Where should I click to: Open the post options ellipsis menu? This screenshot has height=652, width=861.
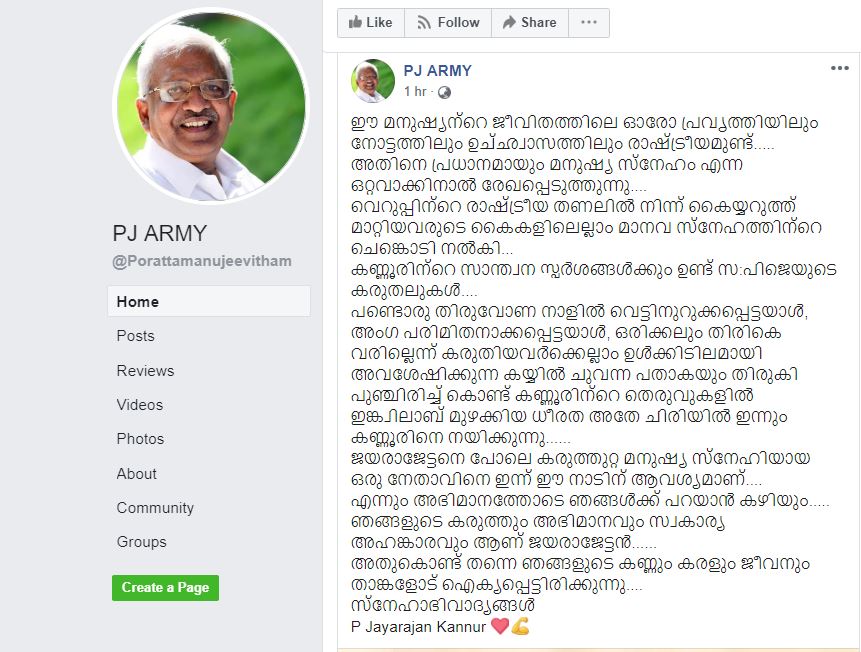click(x=840, y=68)
